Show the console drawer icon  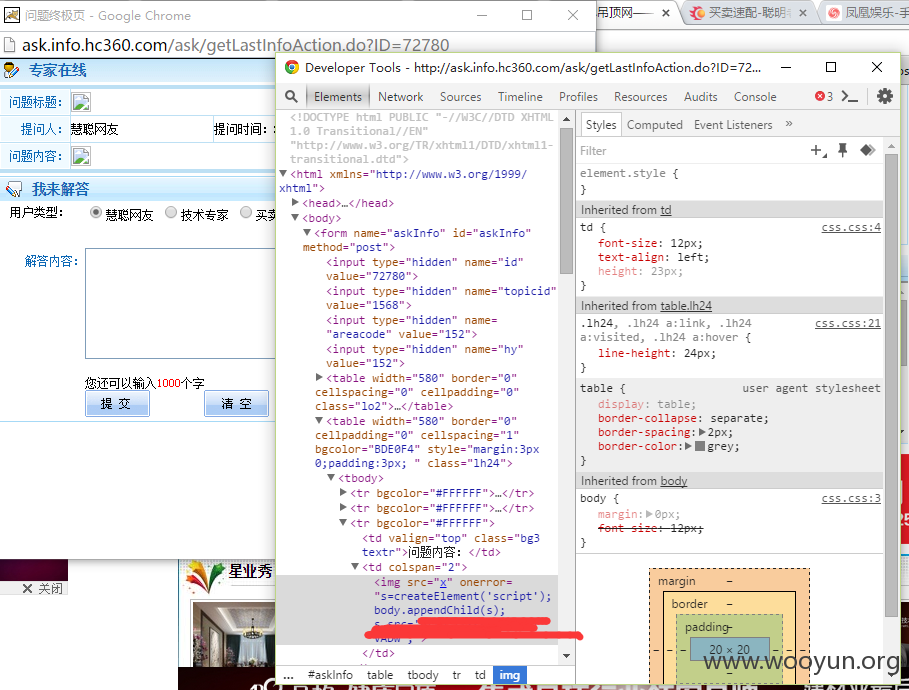click(x=849, y=97)
